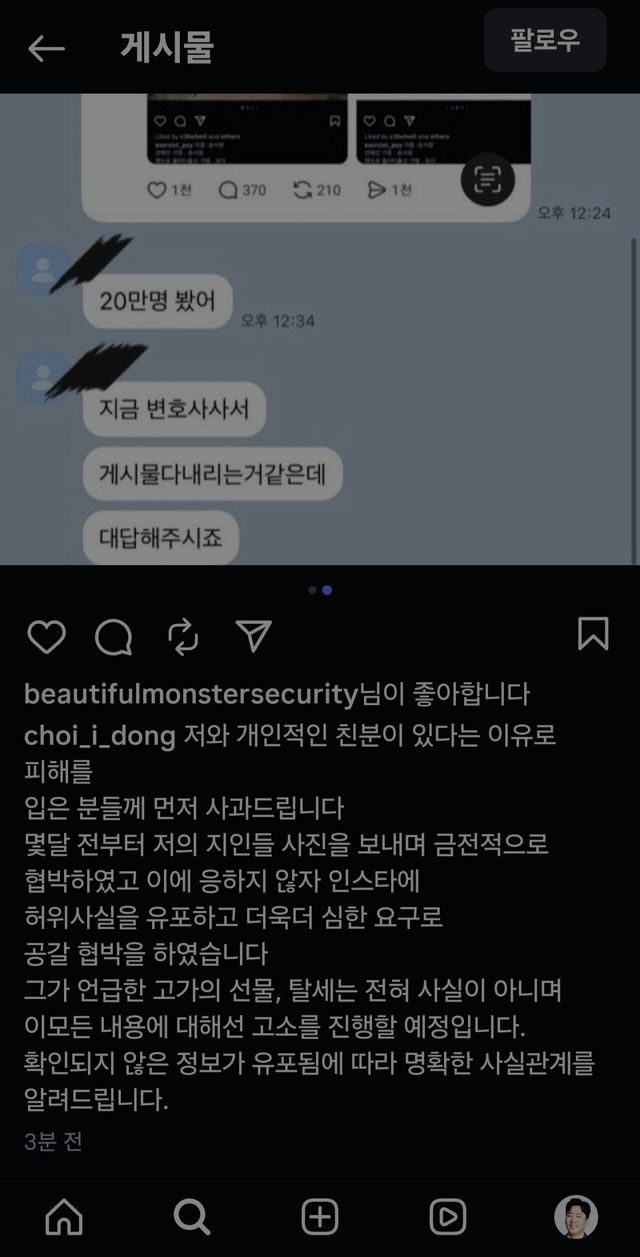Open your profile from the avatar thumbnail
This screenshot has height=1257, width=640.
click(x=576, y=1217)
